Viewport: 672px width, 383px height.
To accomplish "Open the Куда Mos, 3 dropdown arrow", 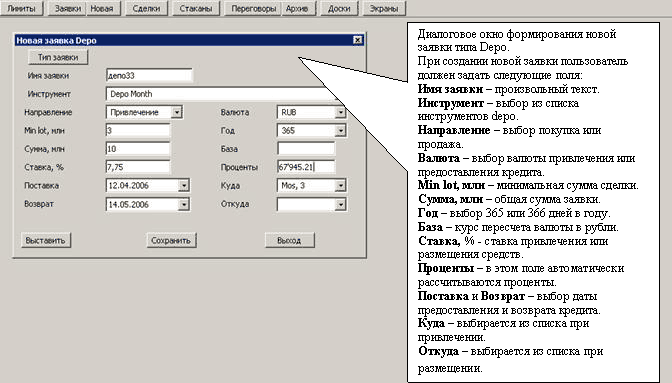I will [x=340, y=186].
